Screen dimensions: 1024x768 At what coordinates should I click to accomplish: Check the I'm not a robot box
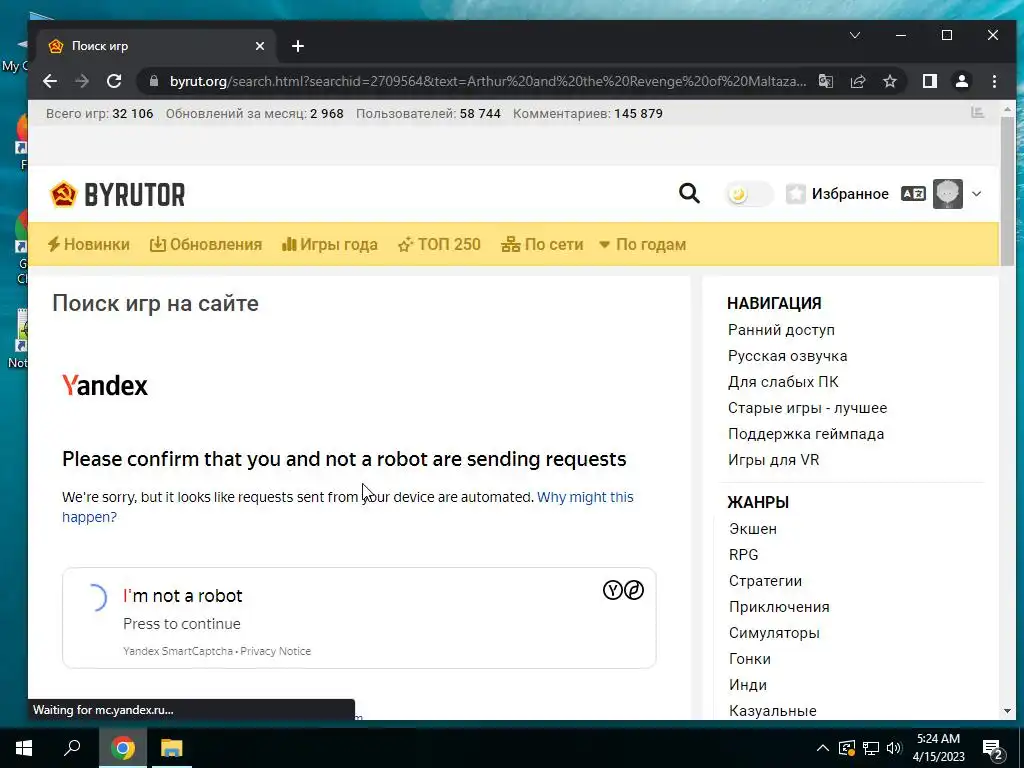(x=95, y=597)
